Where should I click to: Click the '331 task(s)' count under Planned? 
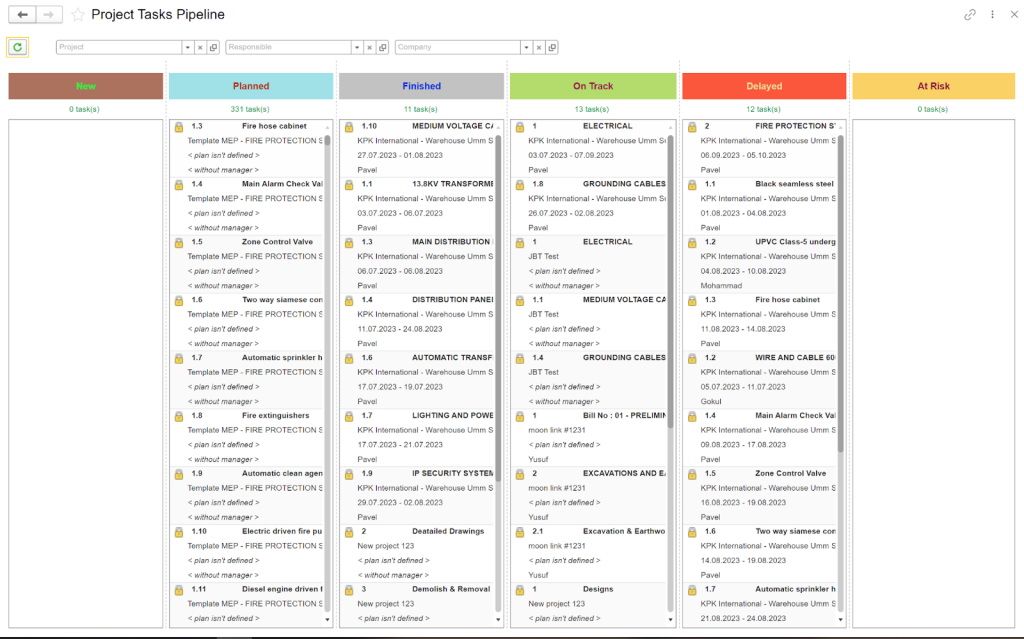pyautogui.click(x=249, y=109)
